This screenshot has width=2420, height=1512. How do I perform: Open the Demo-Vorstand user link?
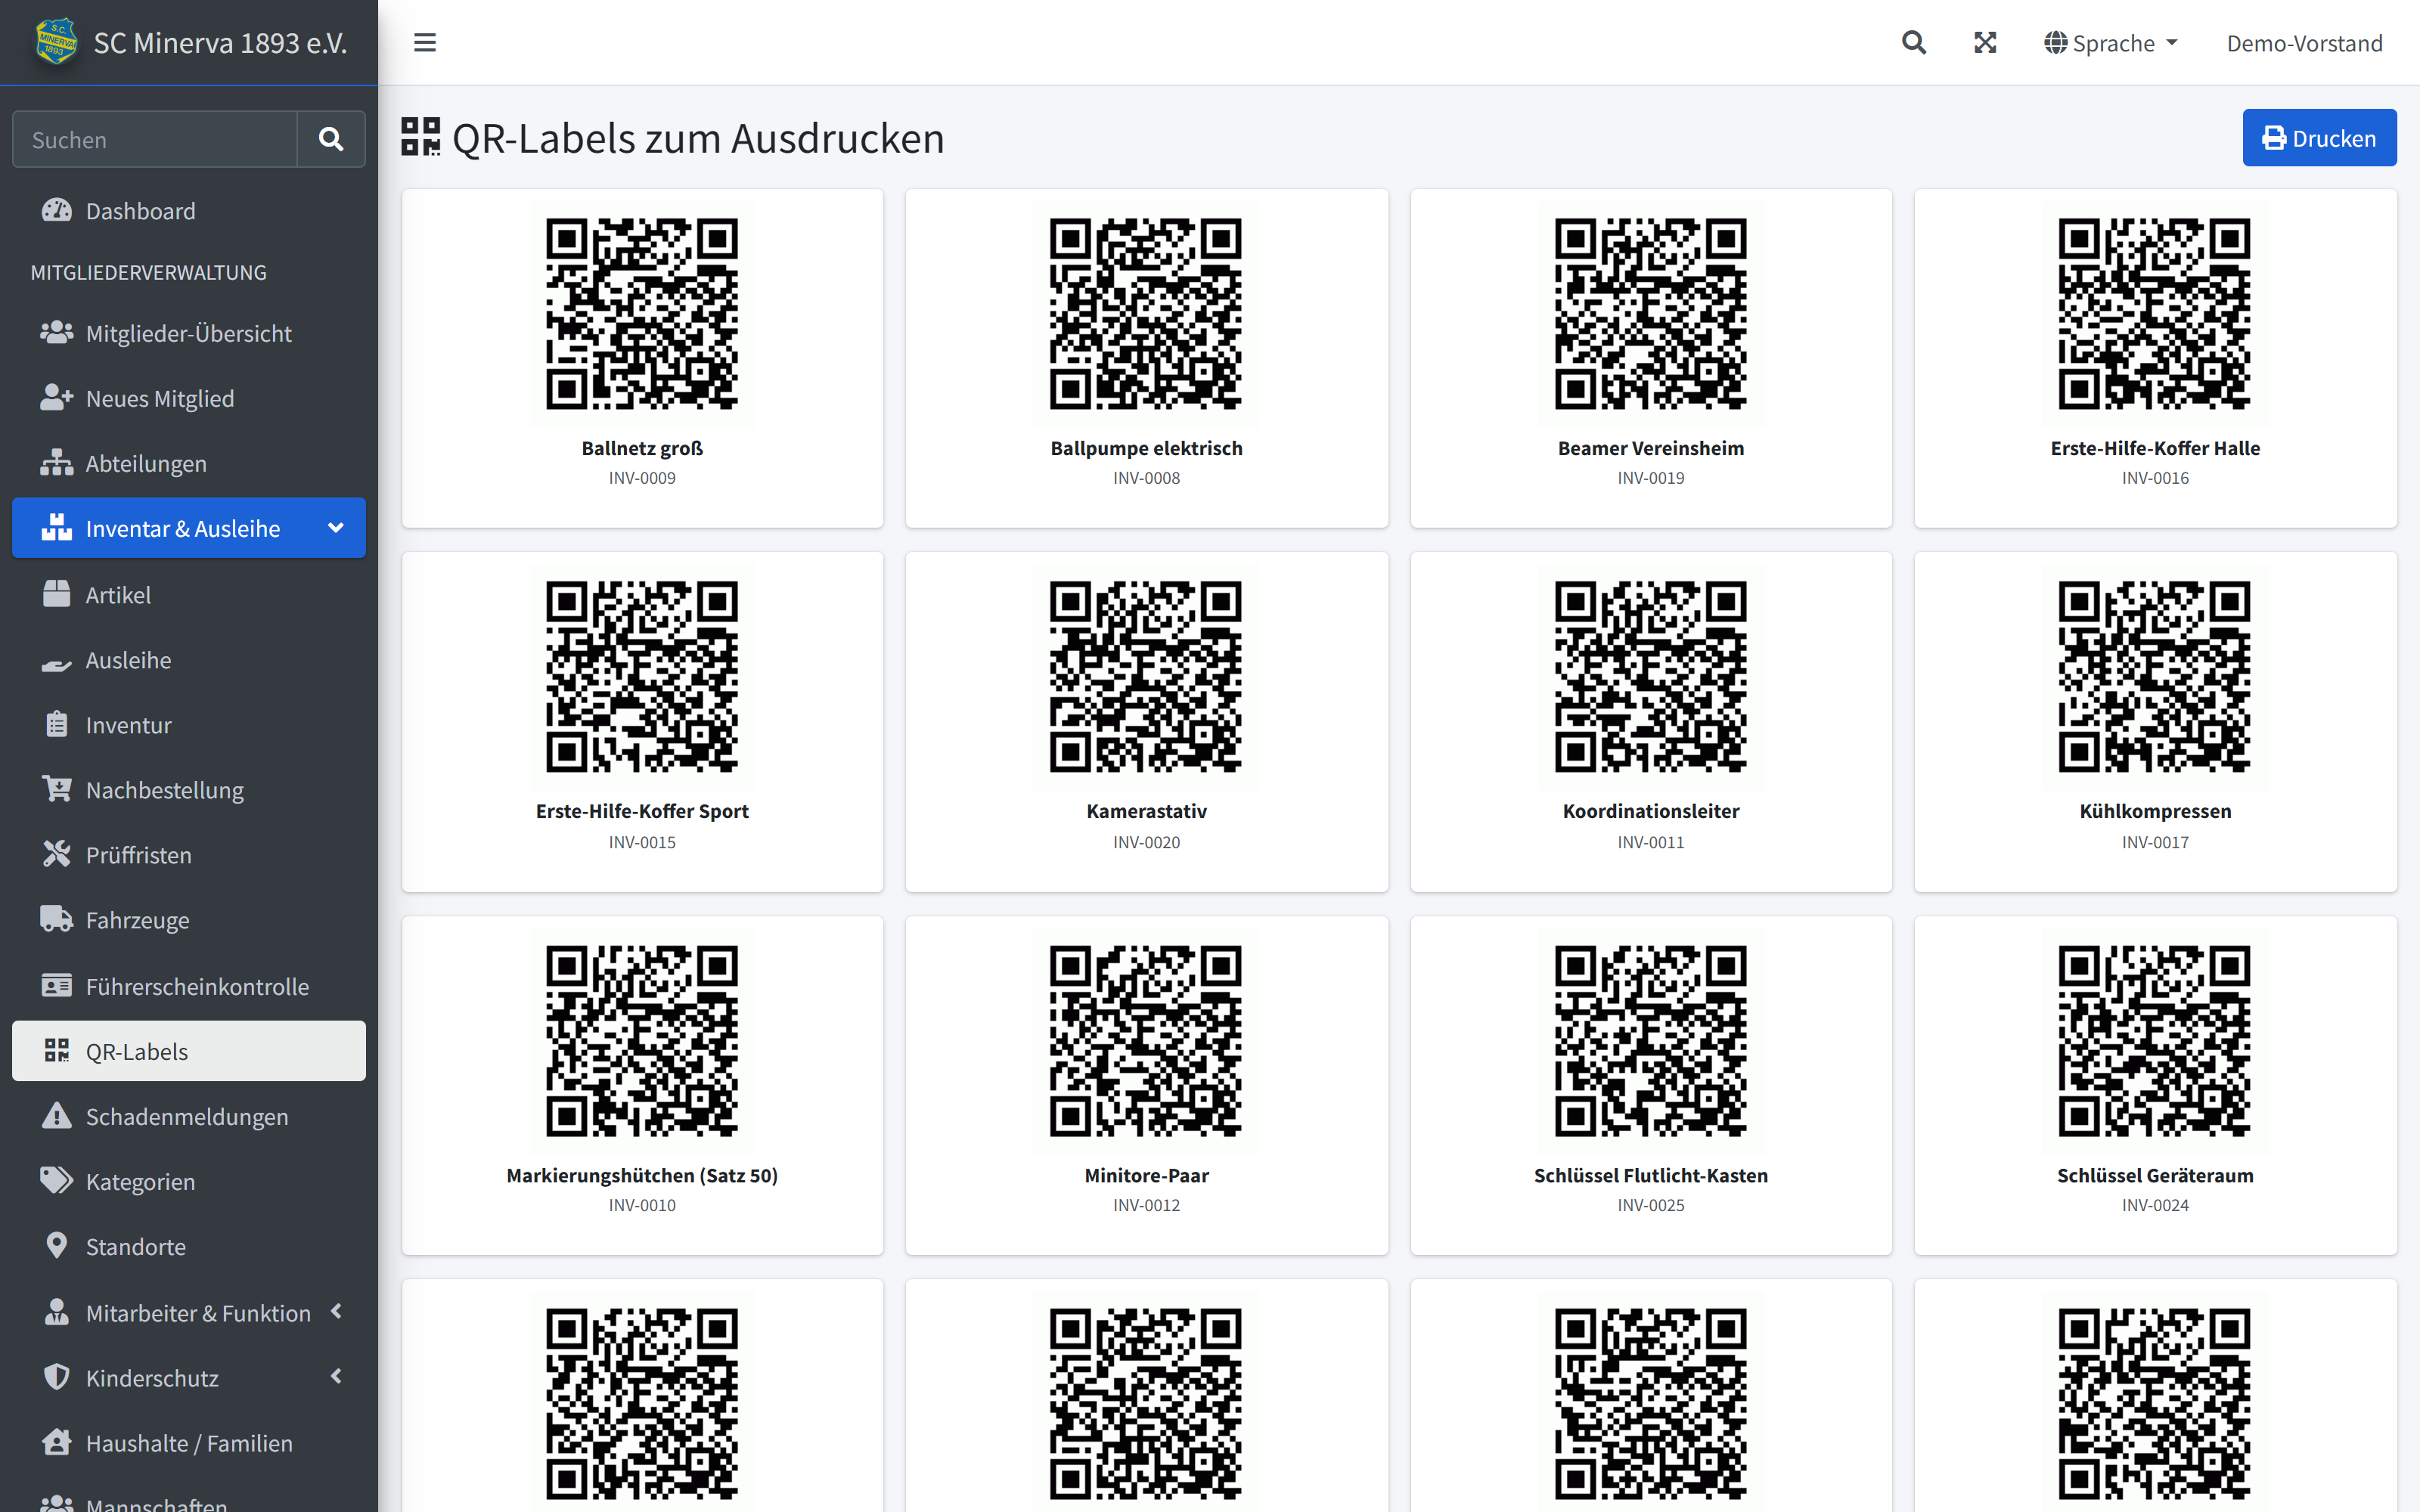(x=2304, y=43)
